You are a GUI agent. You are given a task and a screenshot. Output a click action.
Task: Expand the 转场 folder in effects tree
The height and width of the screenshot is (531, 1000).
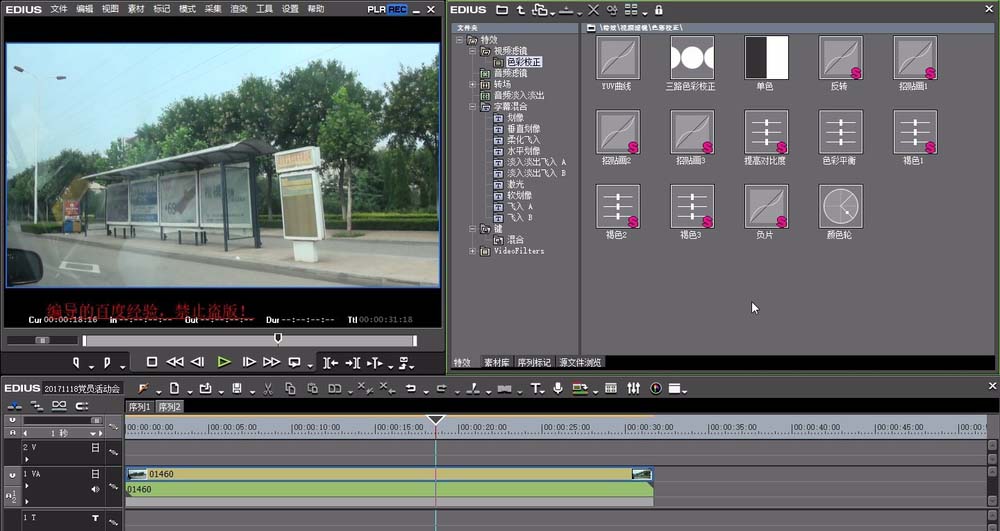pyautogui.click(x=472, y=84)
